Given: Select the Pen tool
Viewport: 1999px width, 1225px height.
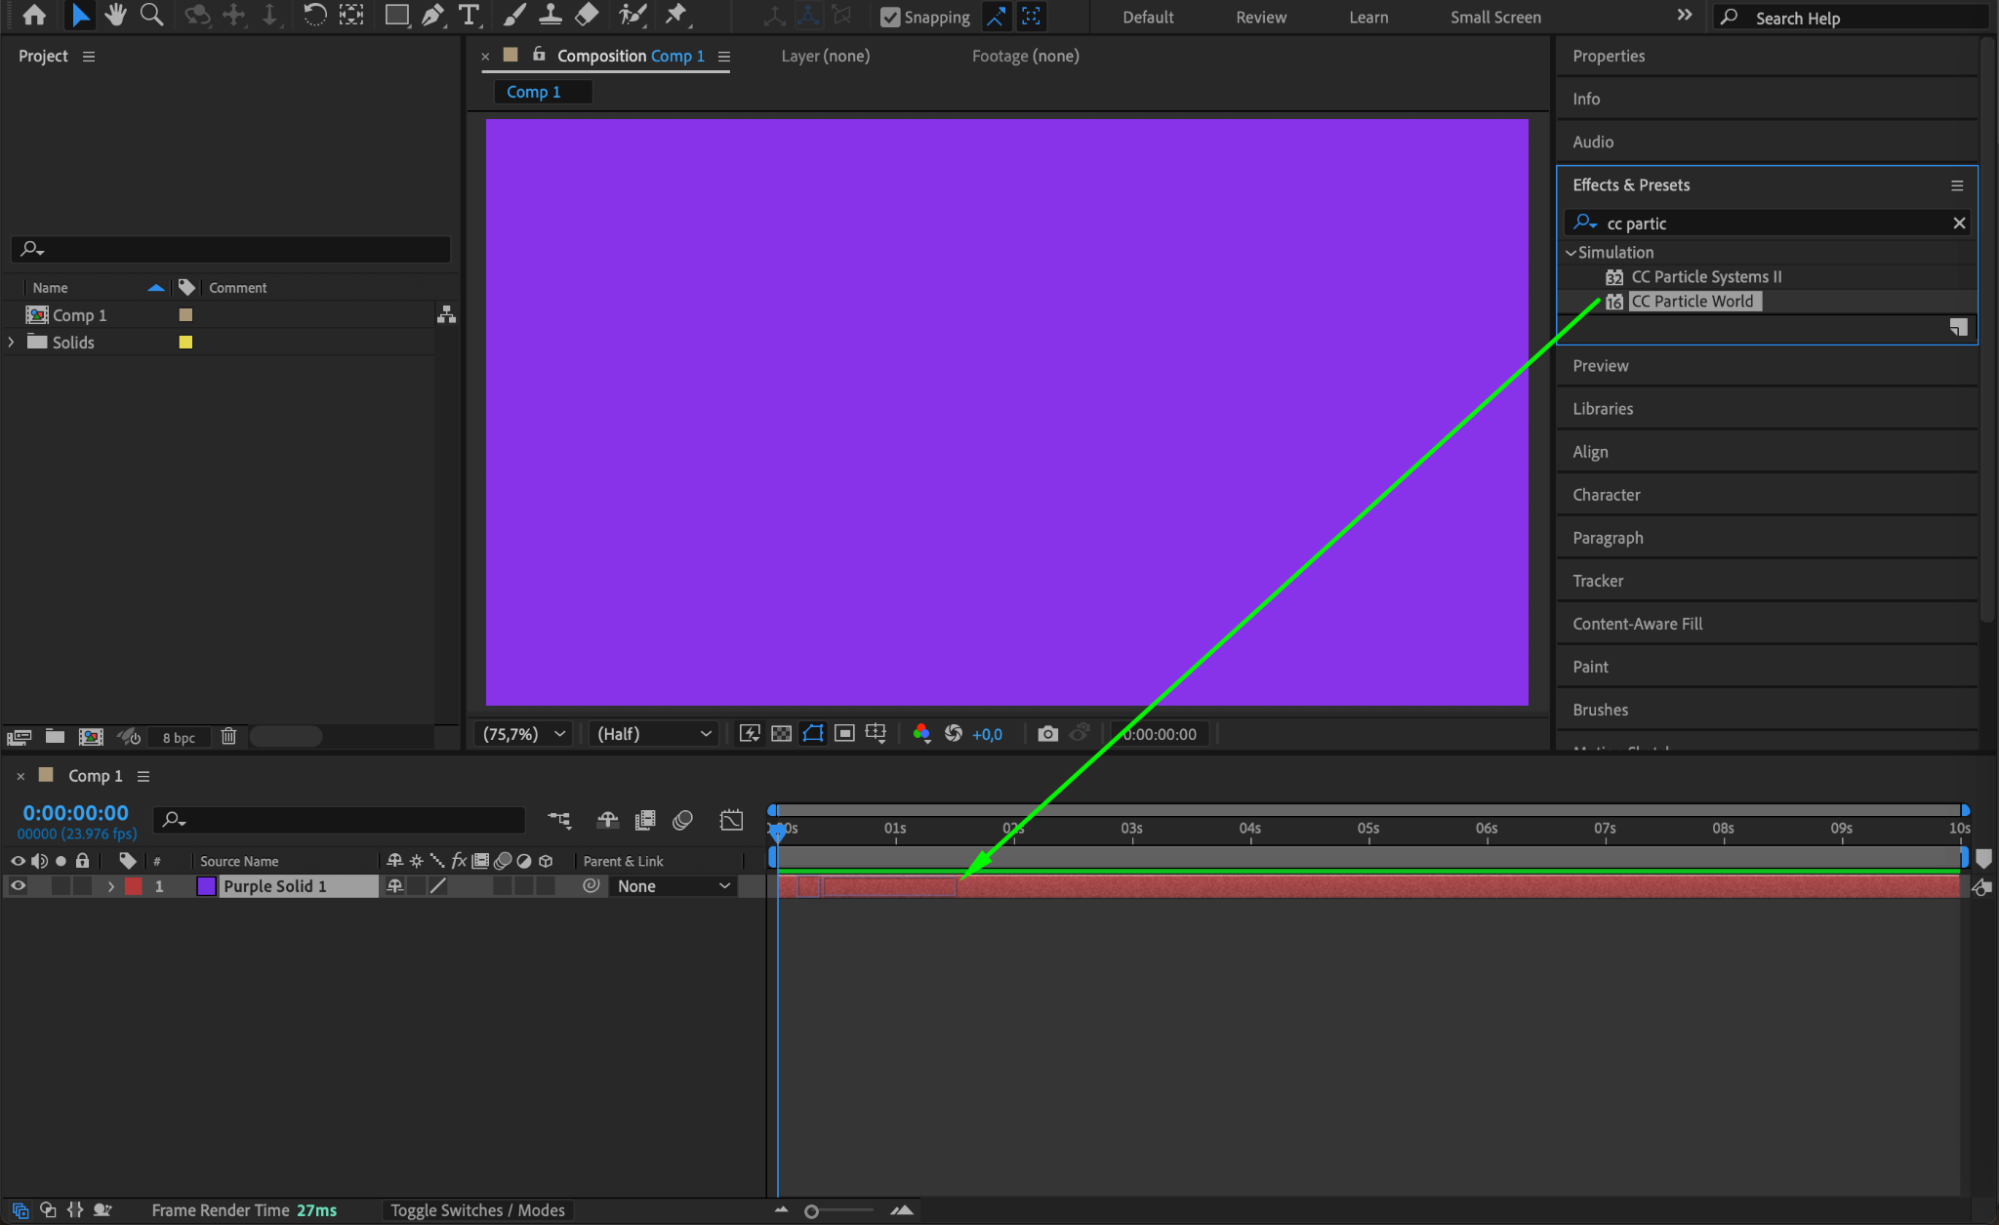Looking at the screenshot, I should click(x=433, y=15).
